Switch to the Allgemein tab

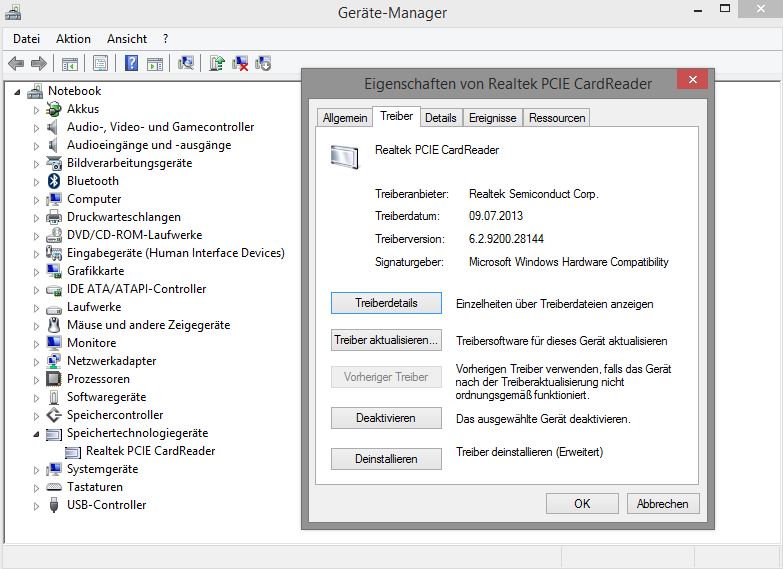click(345, 118)
